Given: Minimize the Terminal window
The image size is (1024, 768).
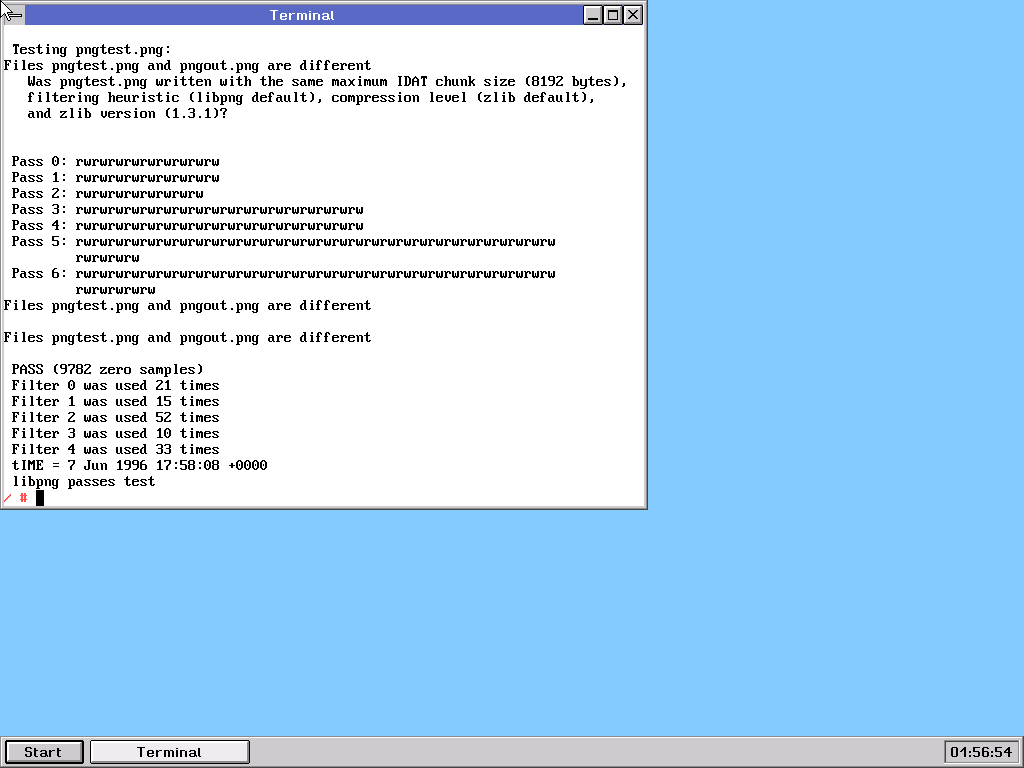Looking at the screenshot, I should pos(594,15).
